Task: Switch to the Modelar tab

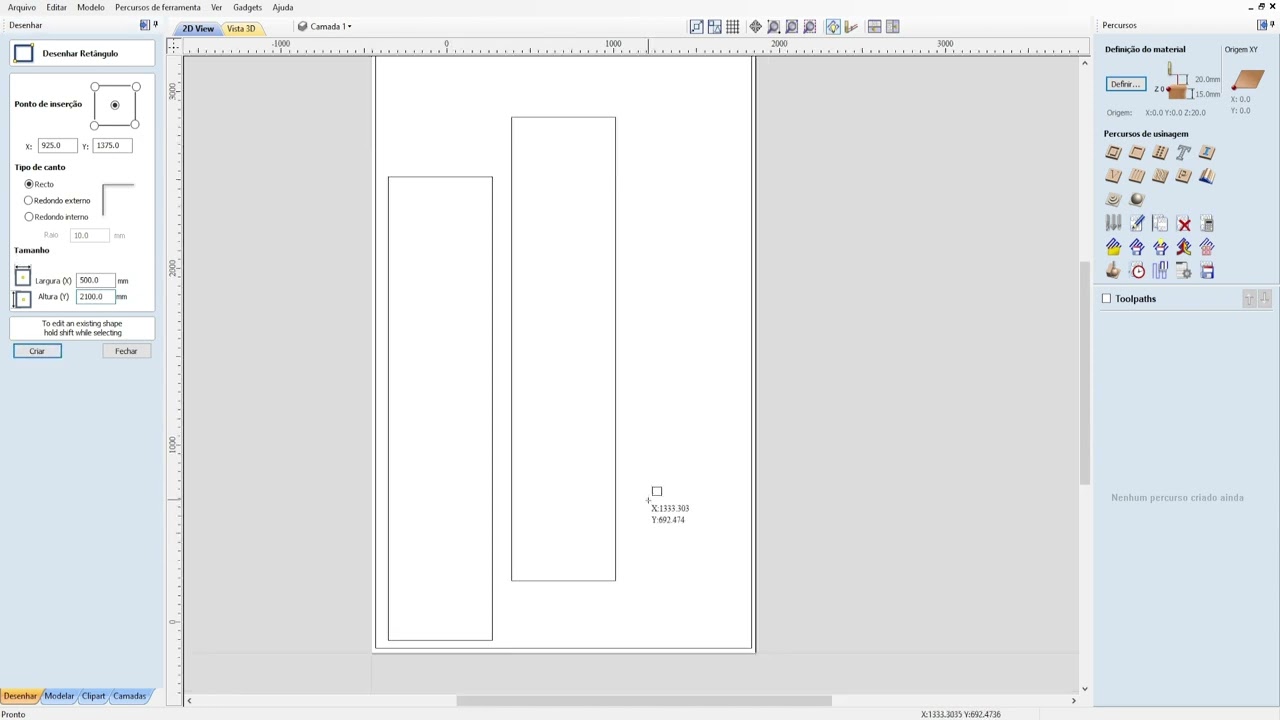Action: [x=59, y=696]
